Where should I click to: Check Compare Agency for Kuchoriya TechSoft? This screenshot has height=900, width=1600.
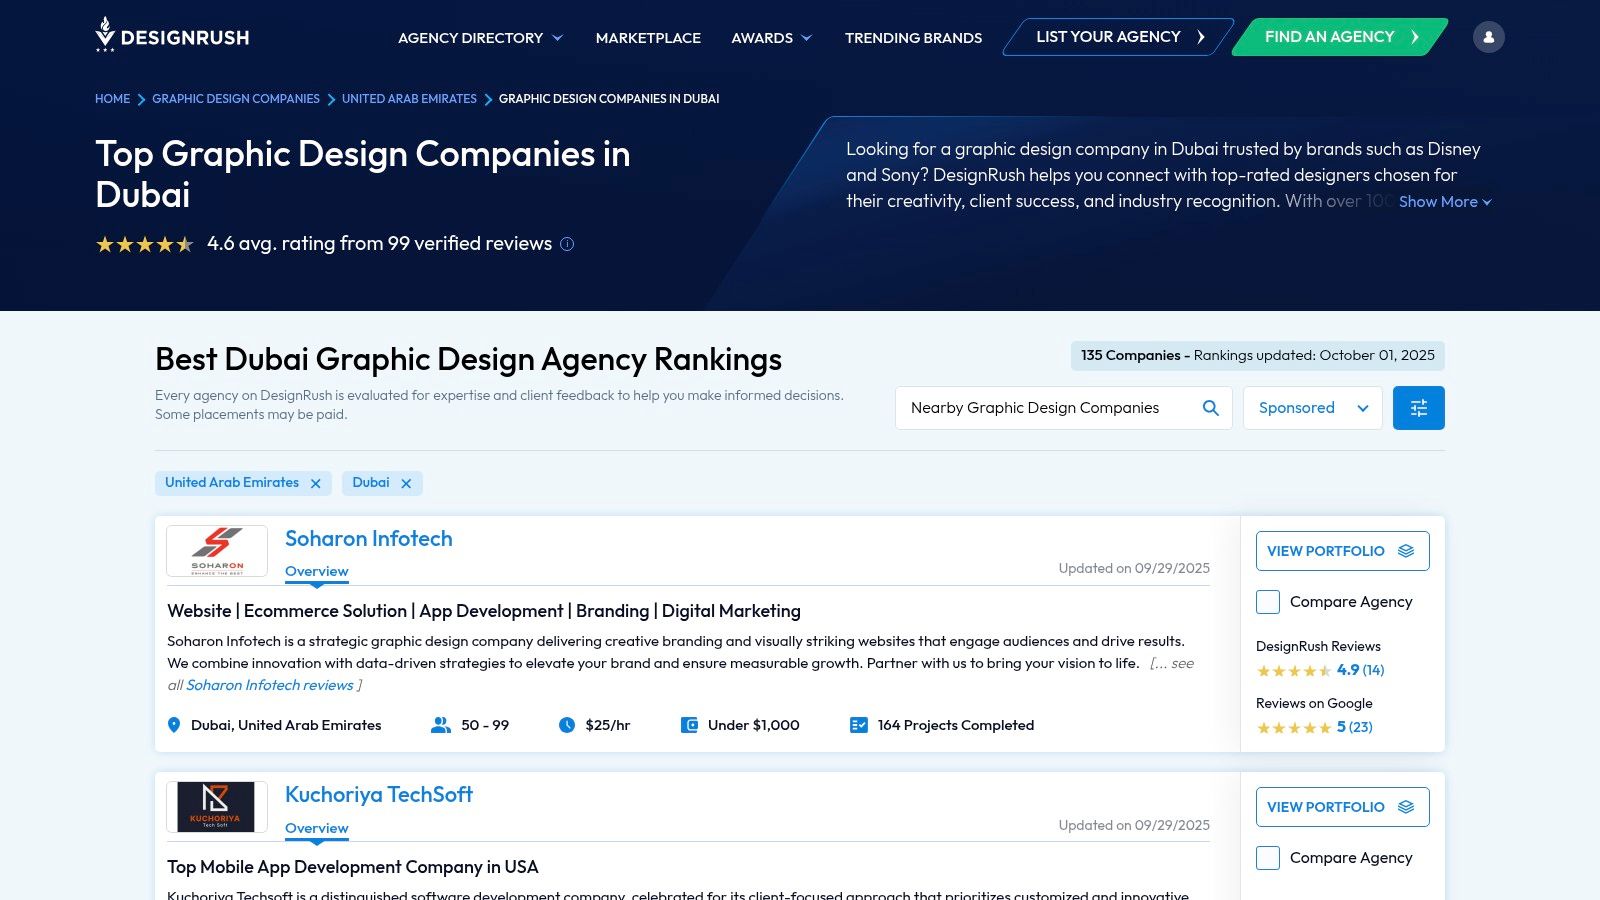click(1268, 858)
